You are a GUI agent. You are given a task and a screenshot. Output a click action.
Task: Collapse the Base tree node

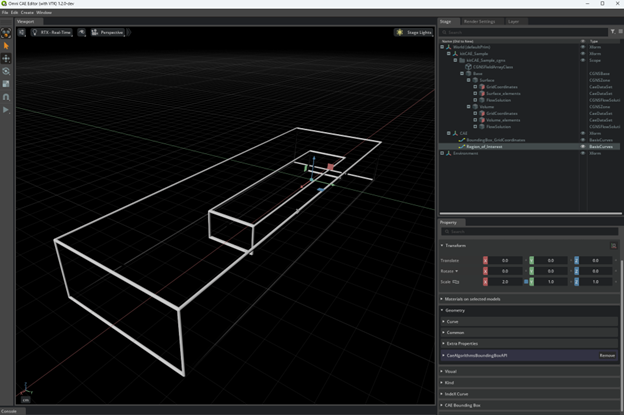(462, 74)
